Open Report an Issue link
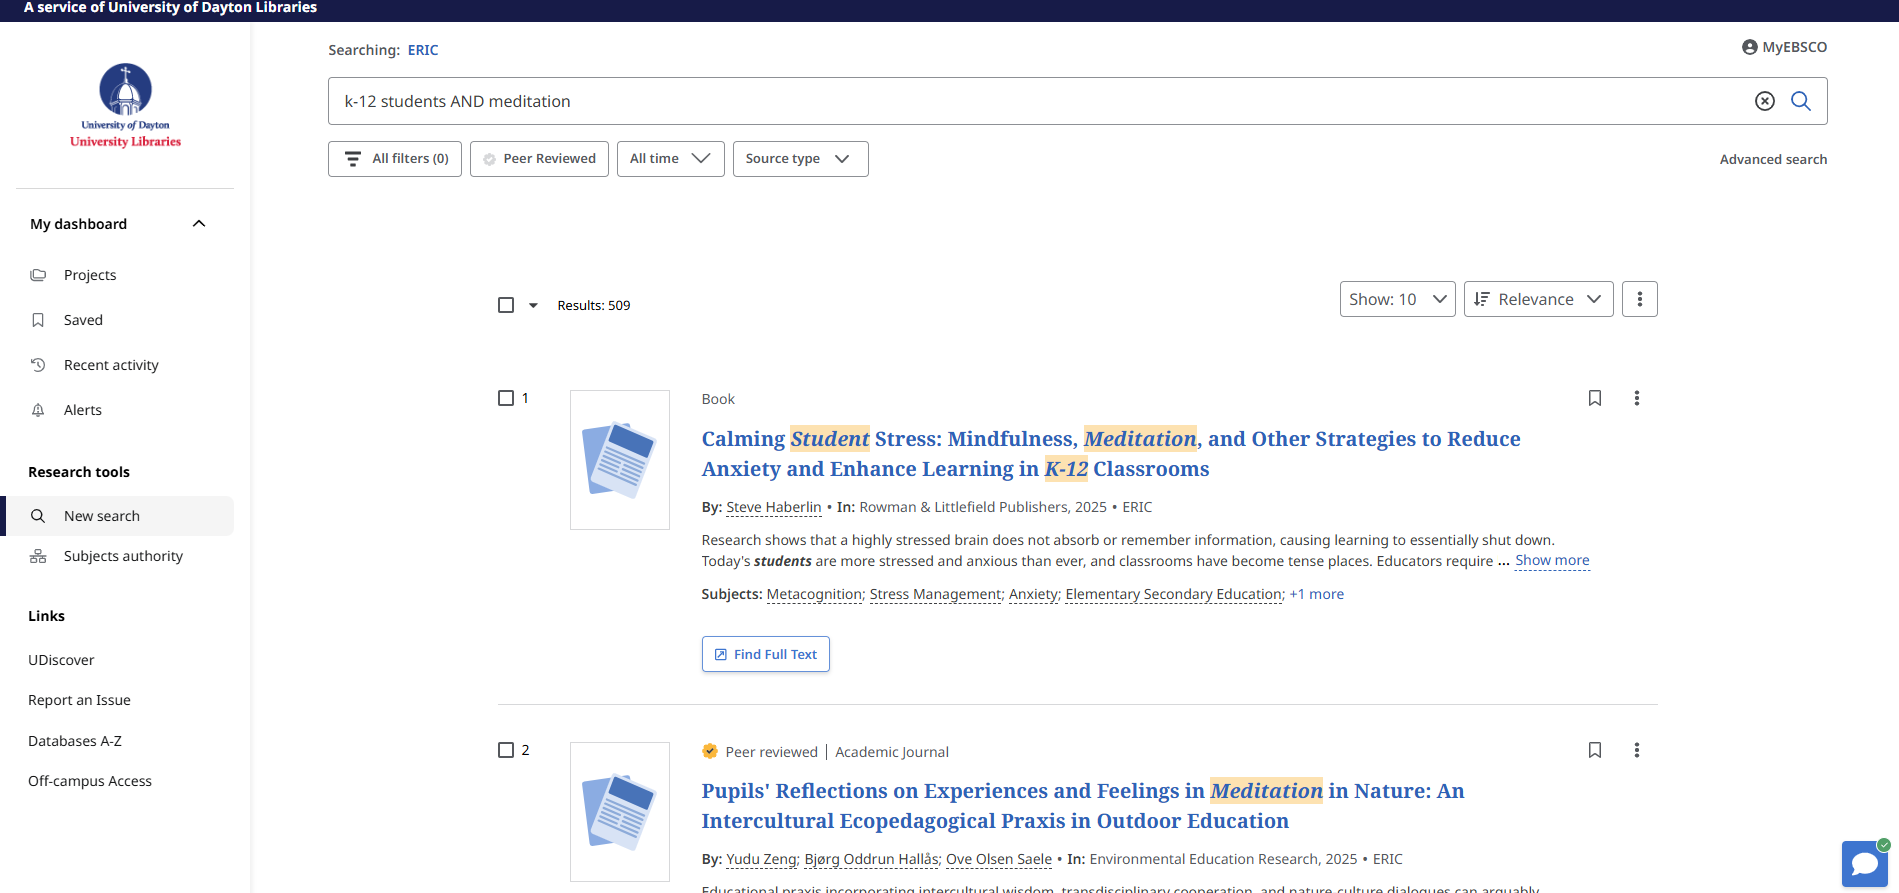Image resolution: width=1899 pixels, height=893 pixels. click(x=79, y=700)
